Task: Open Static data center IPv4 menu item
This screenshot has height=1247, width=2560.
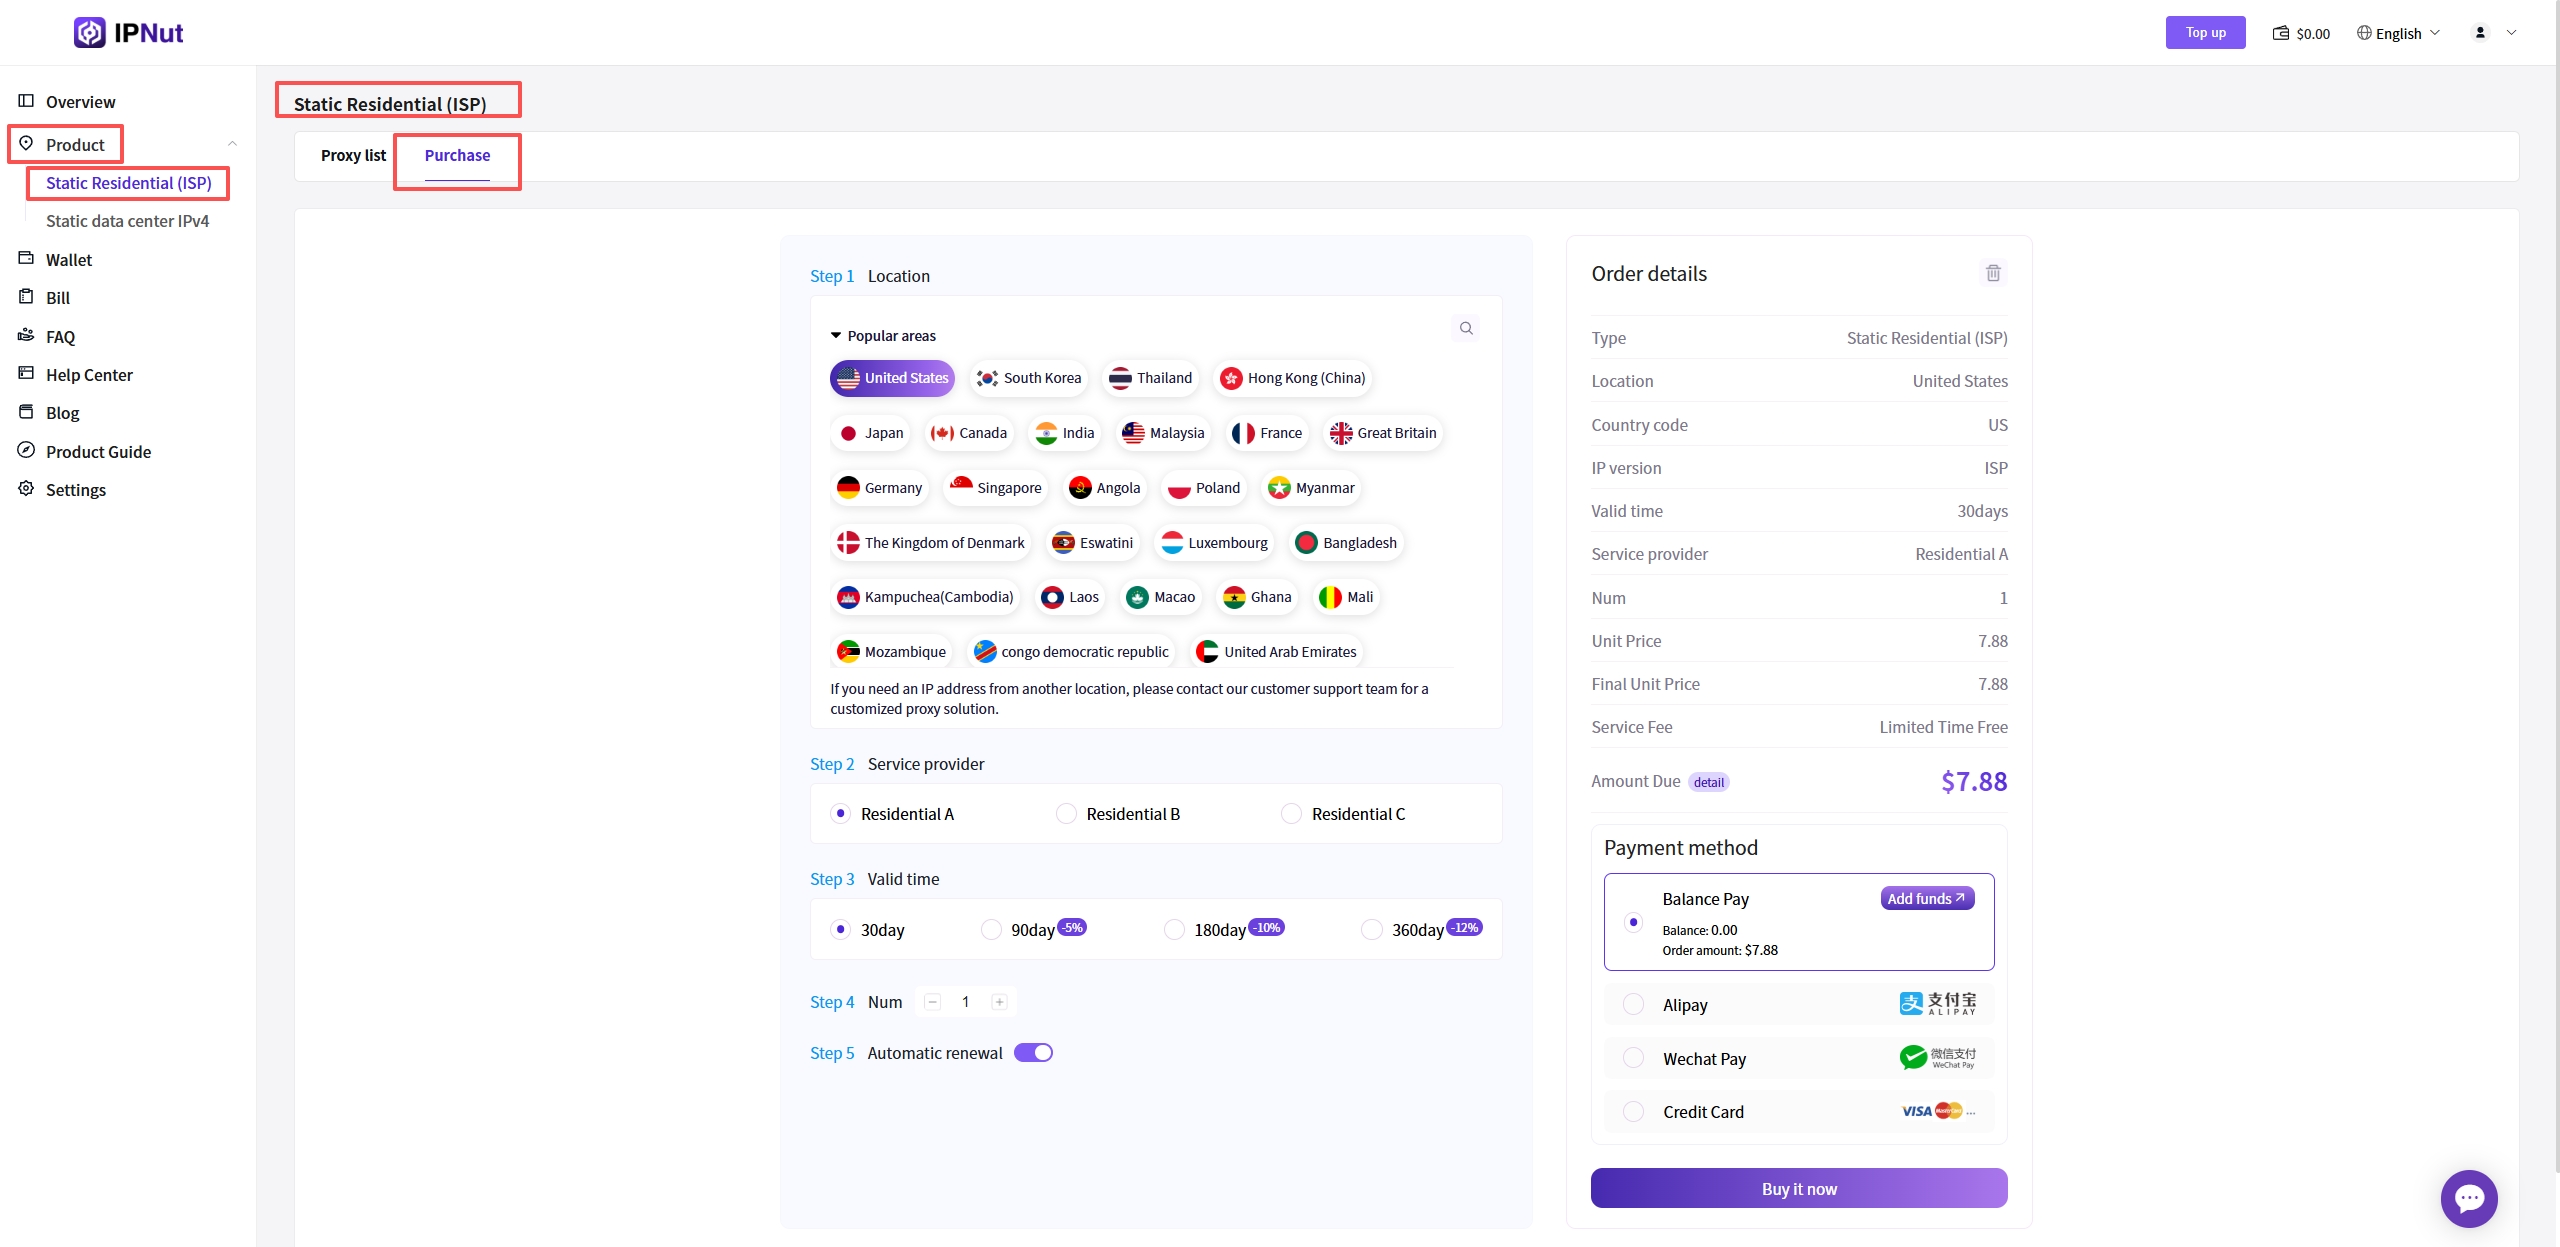Action: 127,221
